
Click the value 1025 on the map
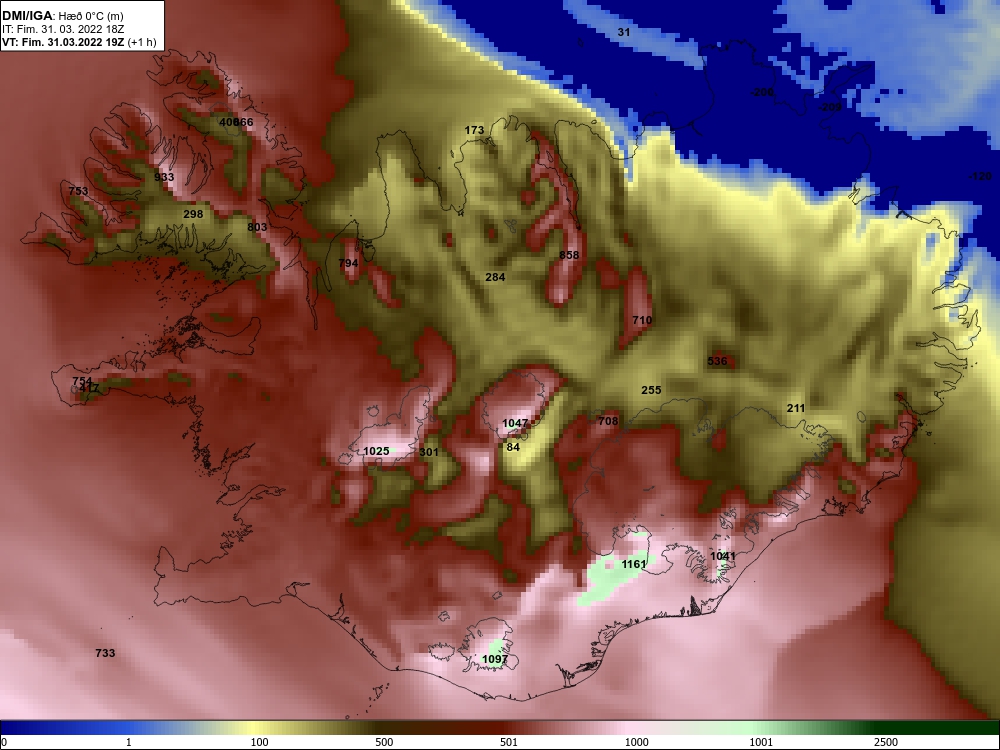(x=376, y=452)
